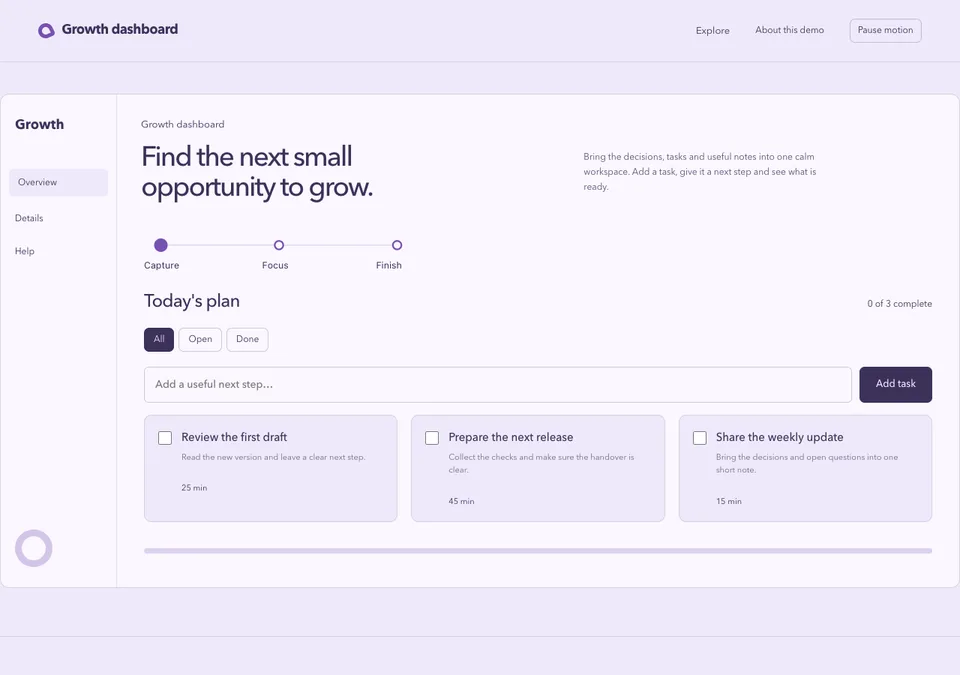Click the 25 min duration label
The height and width of the screenshot is (675, 960).
click(x=194, y=488)
